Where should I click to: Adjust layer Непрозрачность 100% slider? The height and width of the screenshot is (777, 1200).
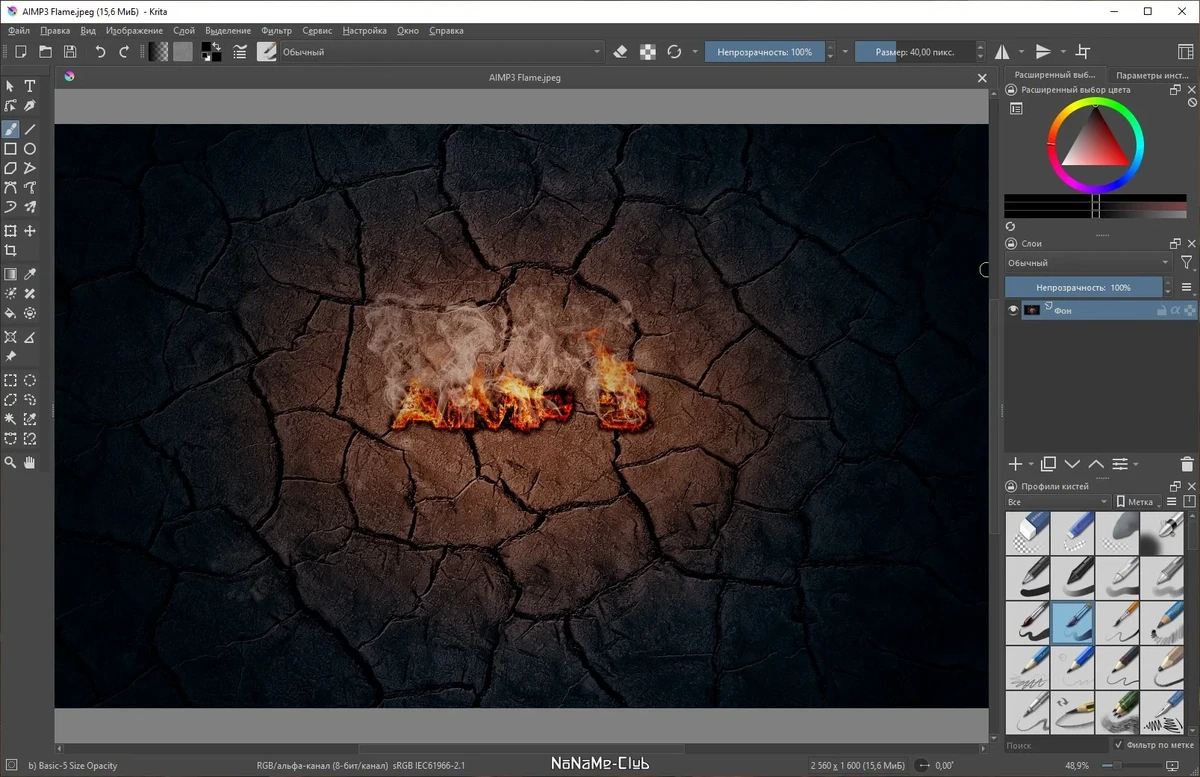[1084, 287]
